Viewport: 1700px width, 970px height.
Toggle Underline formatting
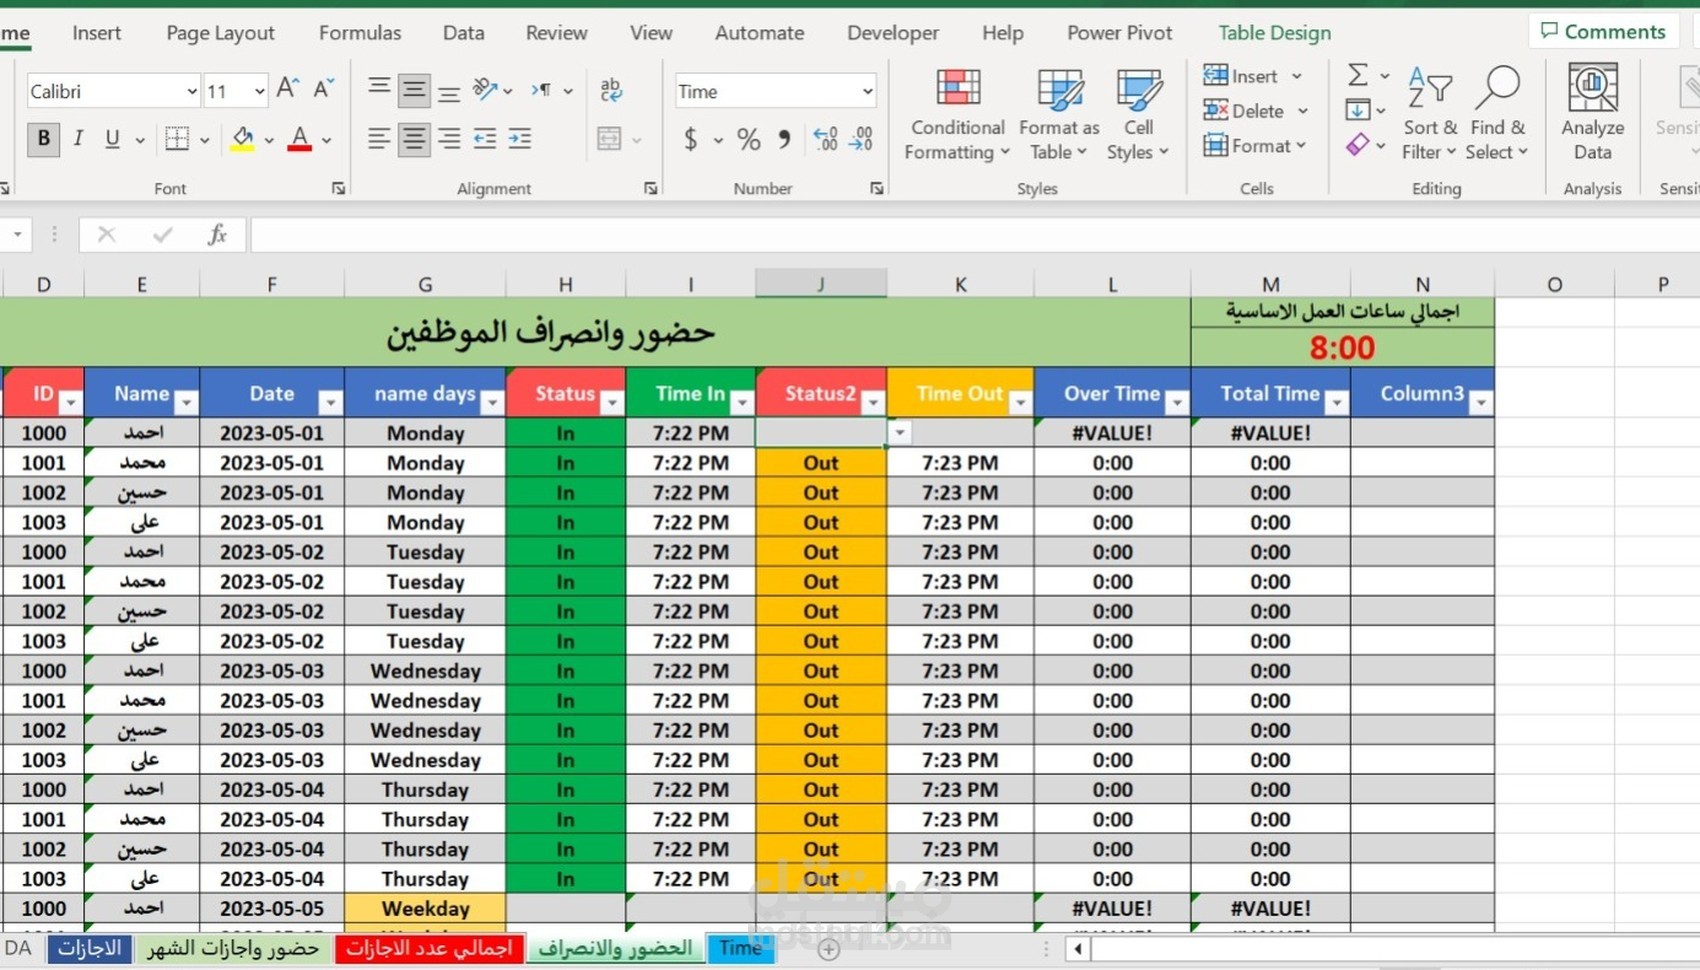tap(112, 139)
